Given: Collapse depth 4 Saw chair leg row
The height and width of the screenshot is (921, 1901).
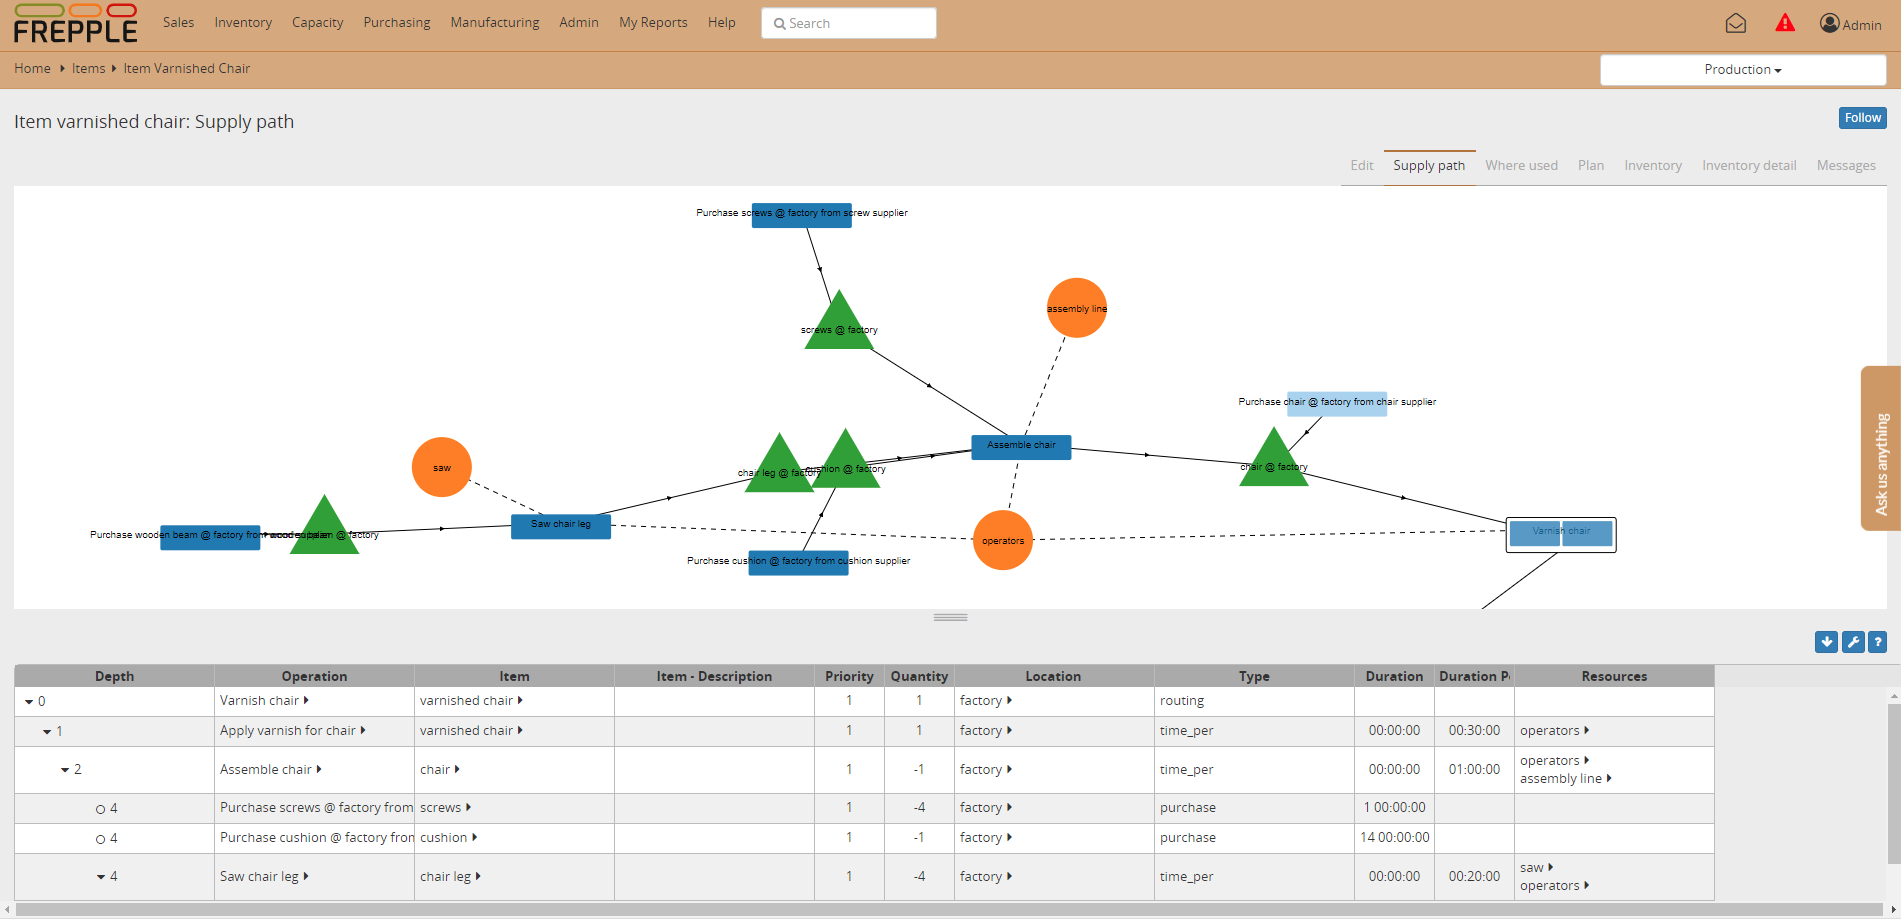Looking at the screenshot, I should pos(101,877).
